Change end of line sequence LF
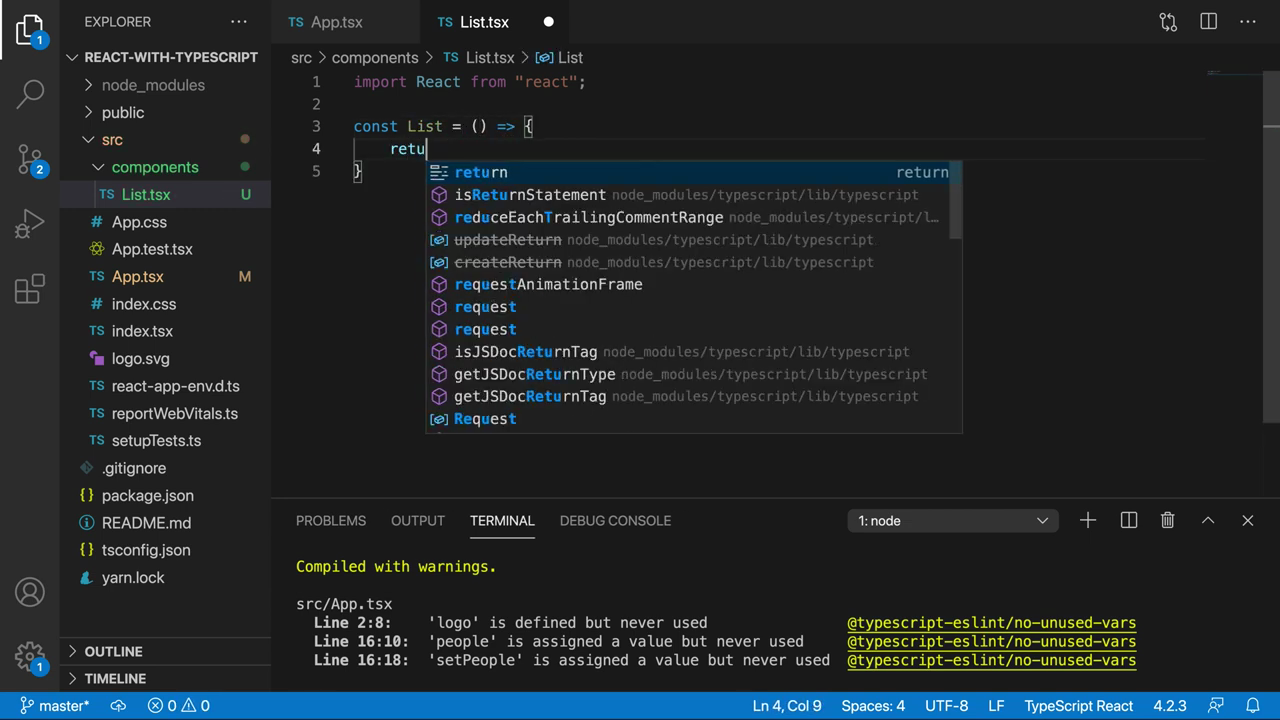 tap(997, 705)
